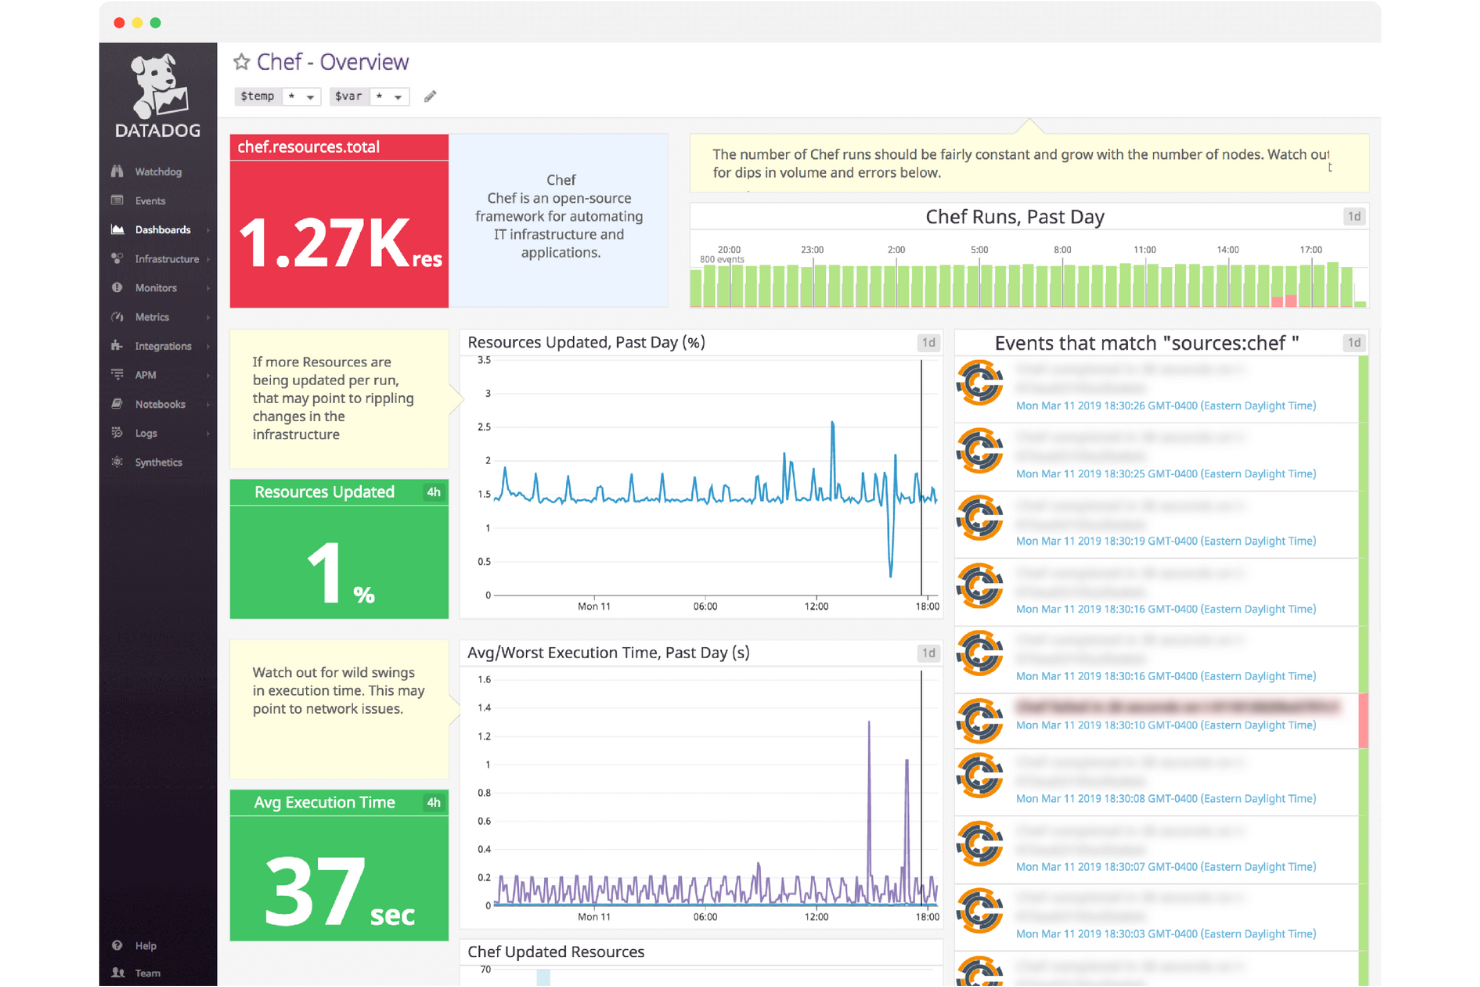Expand Integrations submenu arrow

click(x=208, y=346)
